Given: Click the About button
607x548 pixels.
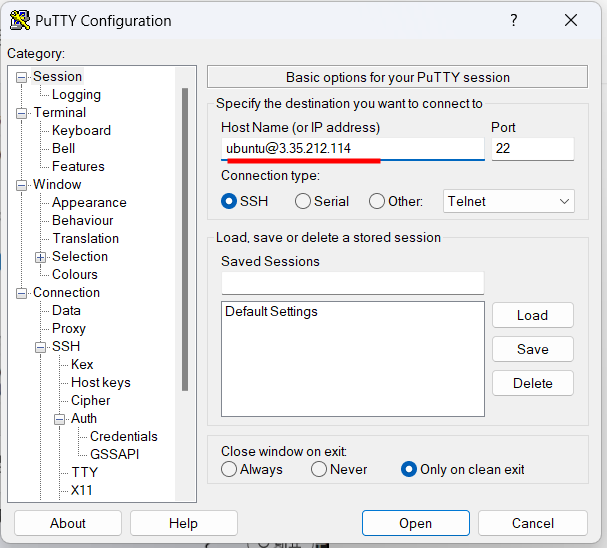Looking at the screenshot, I should (x=68, y=523).
